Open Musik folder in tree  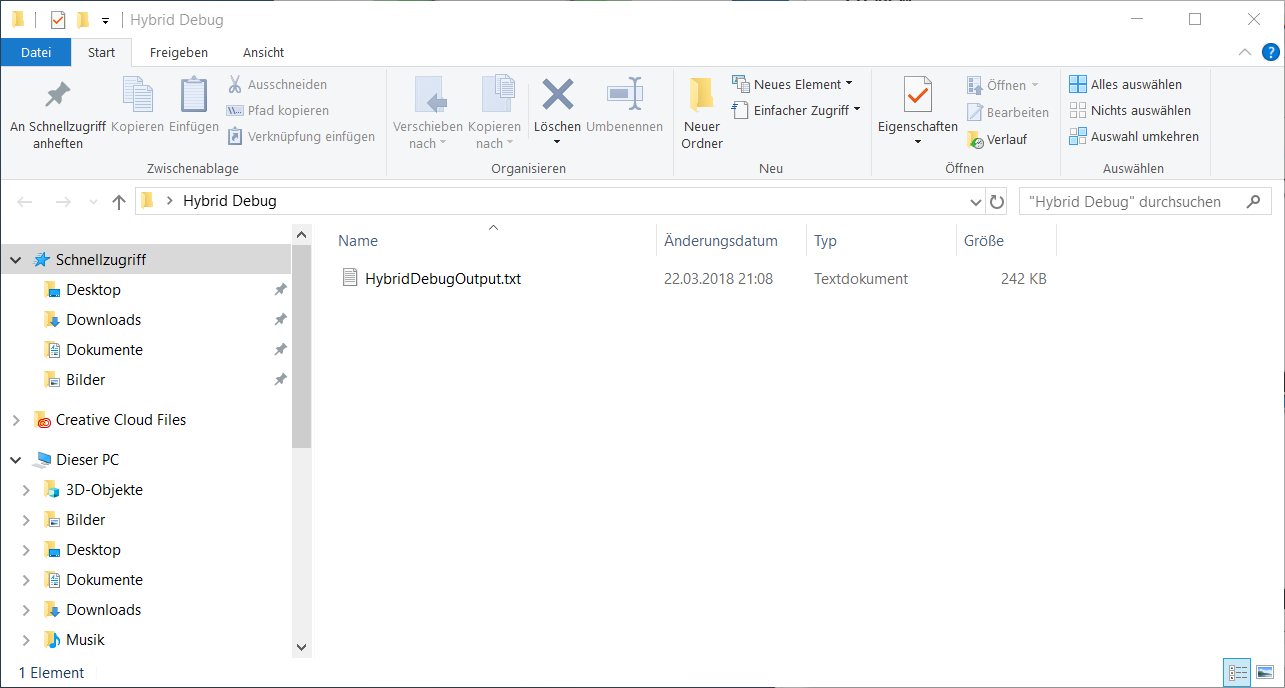click(85, 640)
